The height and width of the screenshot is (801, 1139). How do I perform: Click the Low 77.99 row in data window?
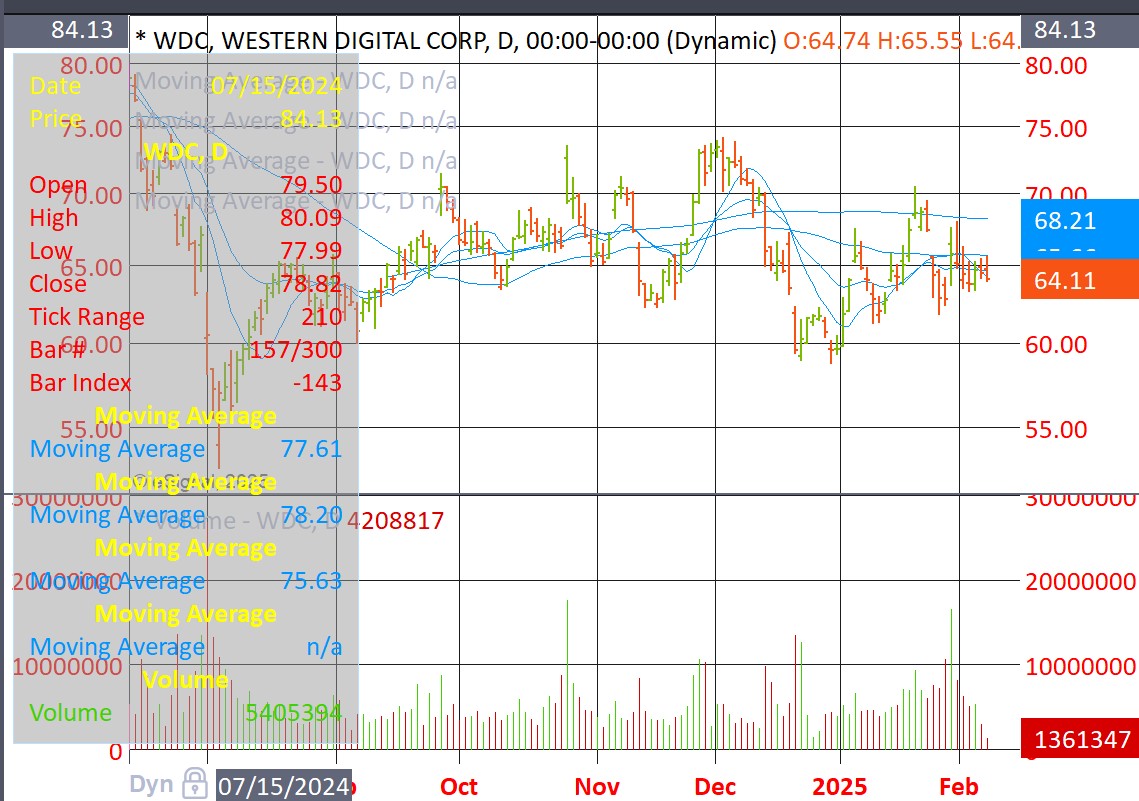tap(185, 251)
